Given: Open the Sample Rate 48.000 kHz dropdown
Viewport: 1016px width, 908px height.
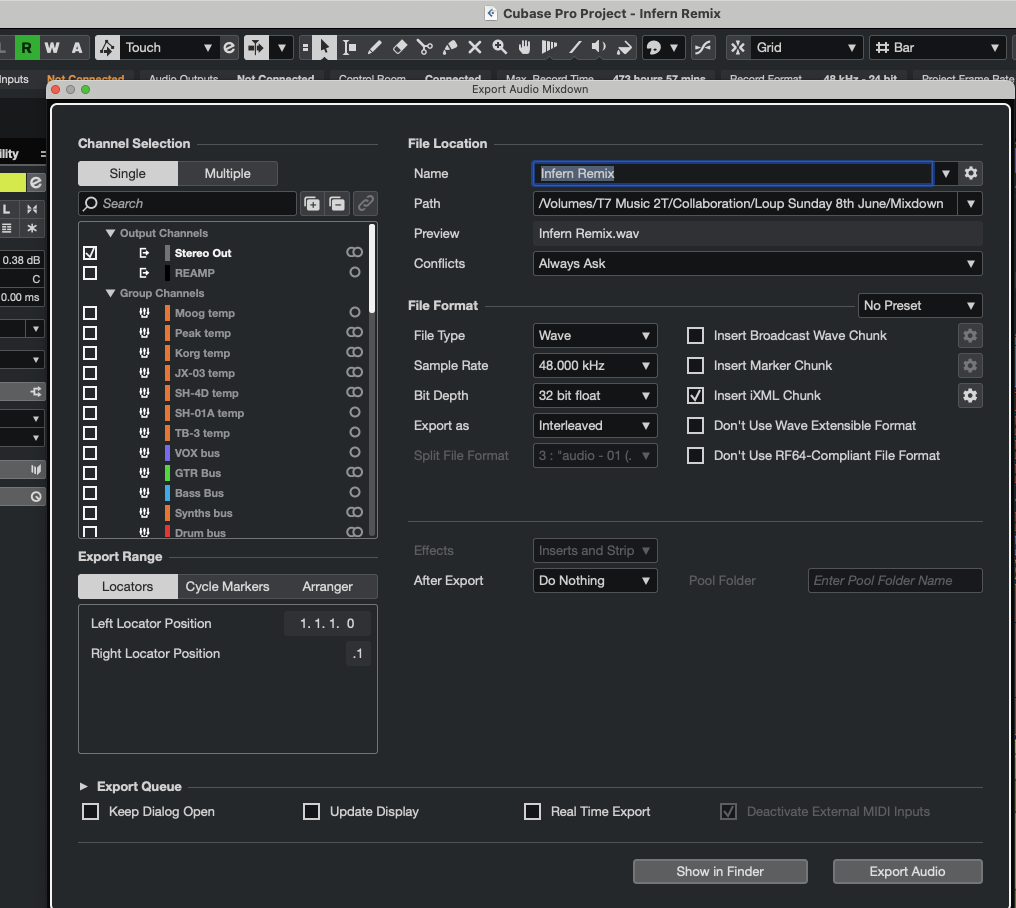Looking at the screenshot, I should click(595, 366).
